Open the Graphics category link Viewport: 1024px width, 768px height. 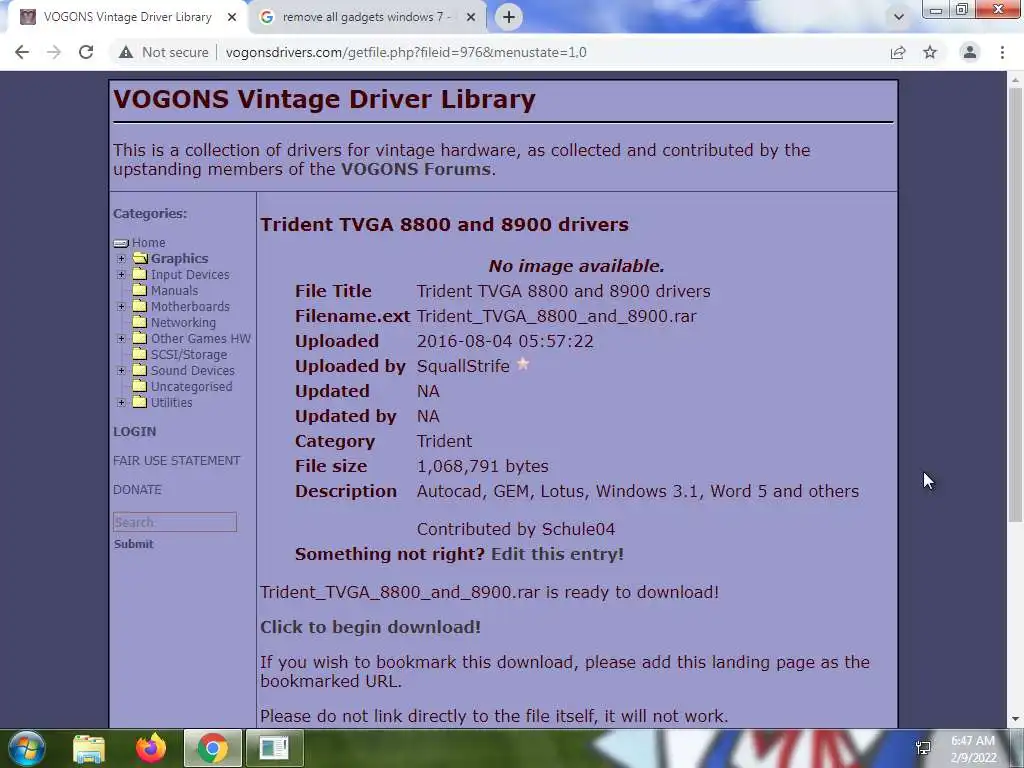click(x=180, y=259)
